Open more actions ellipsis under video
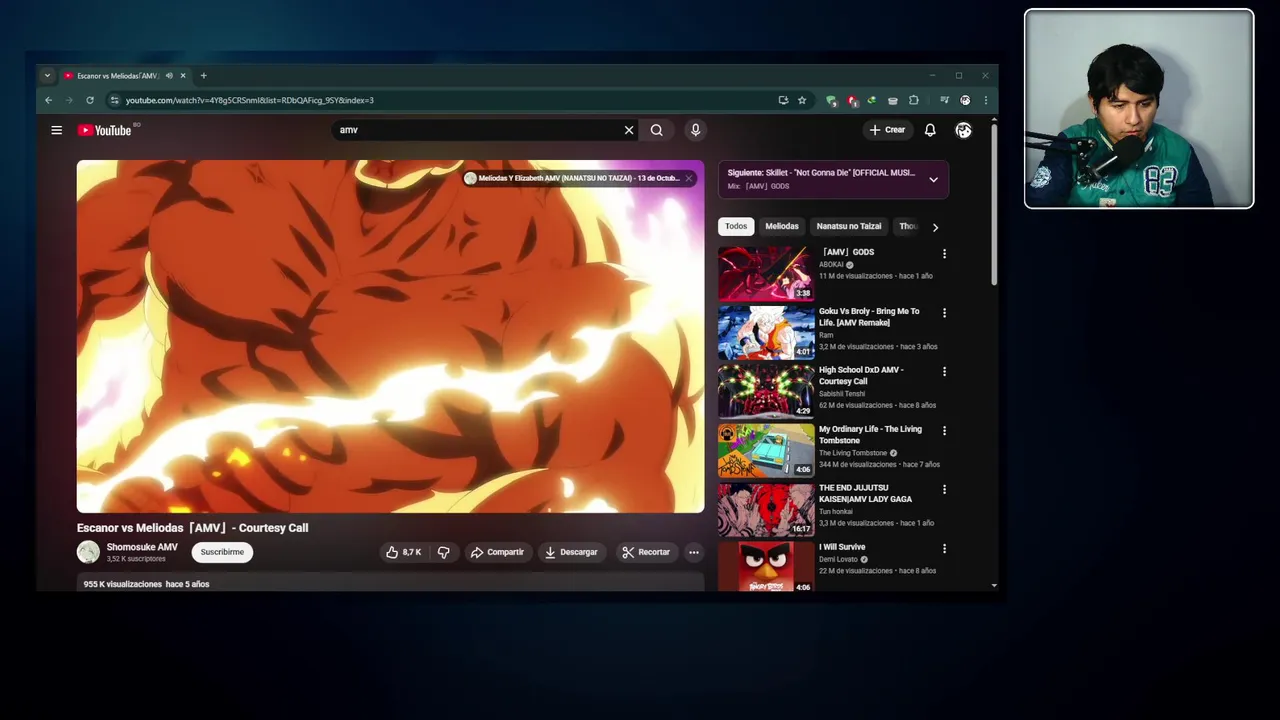 pos(694,552)
